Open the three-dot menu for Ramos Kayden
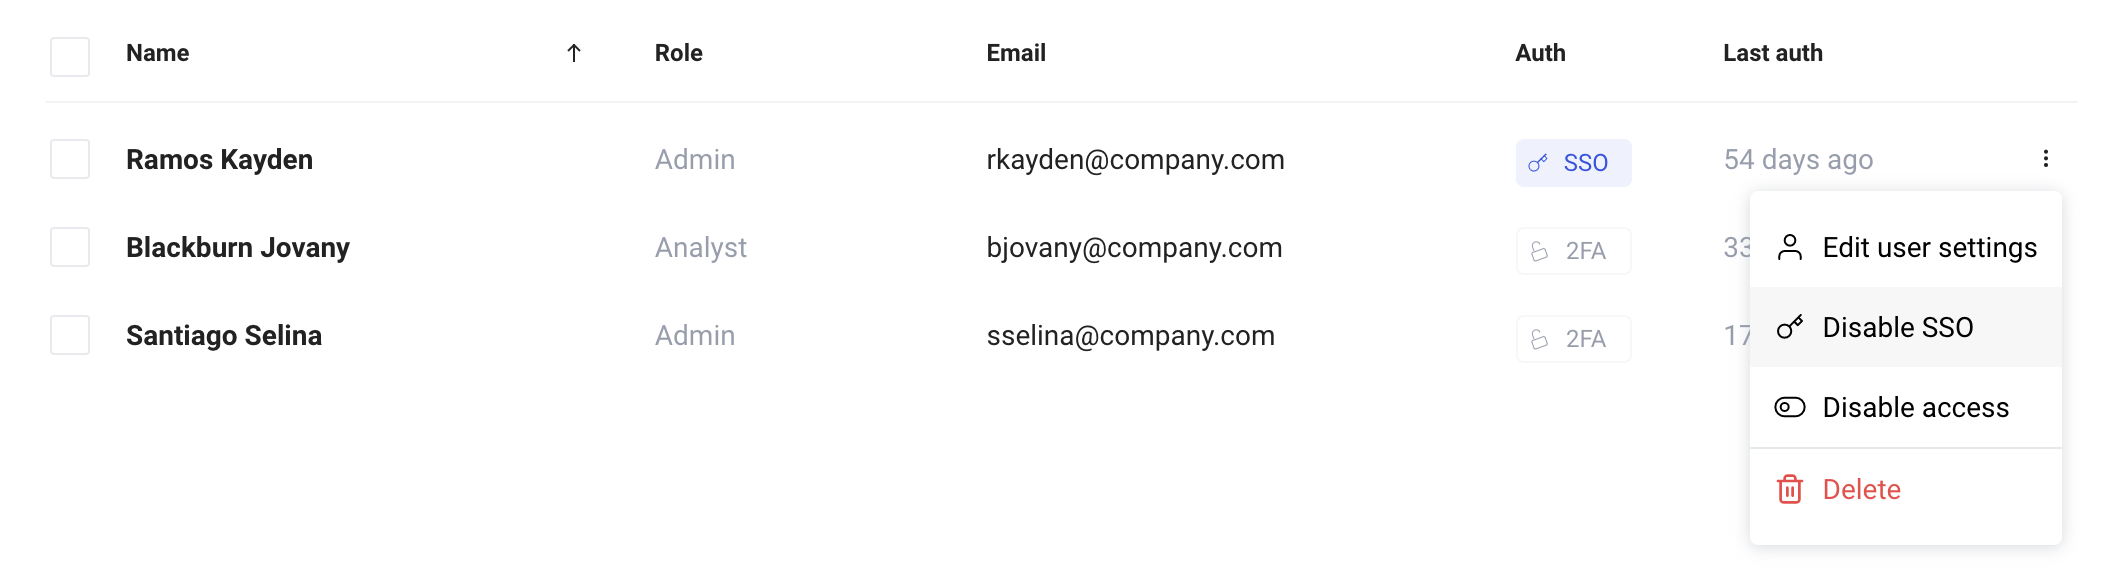Screen dimensions: 2107x579 pos(2045,159)
